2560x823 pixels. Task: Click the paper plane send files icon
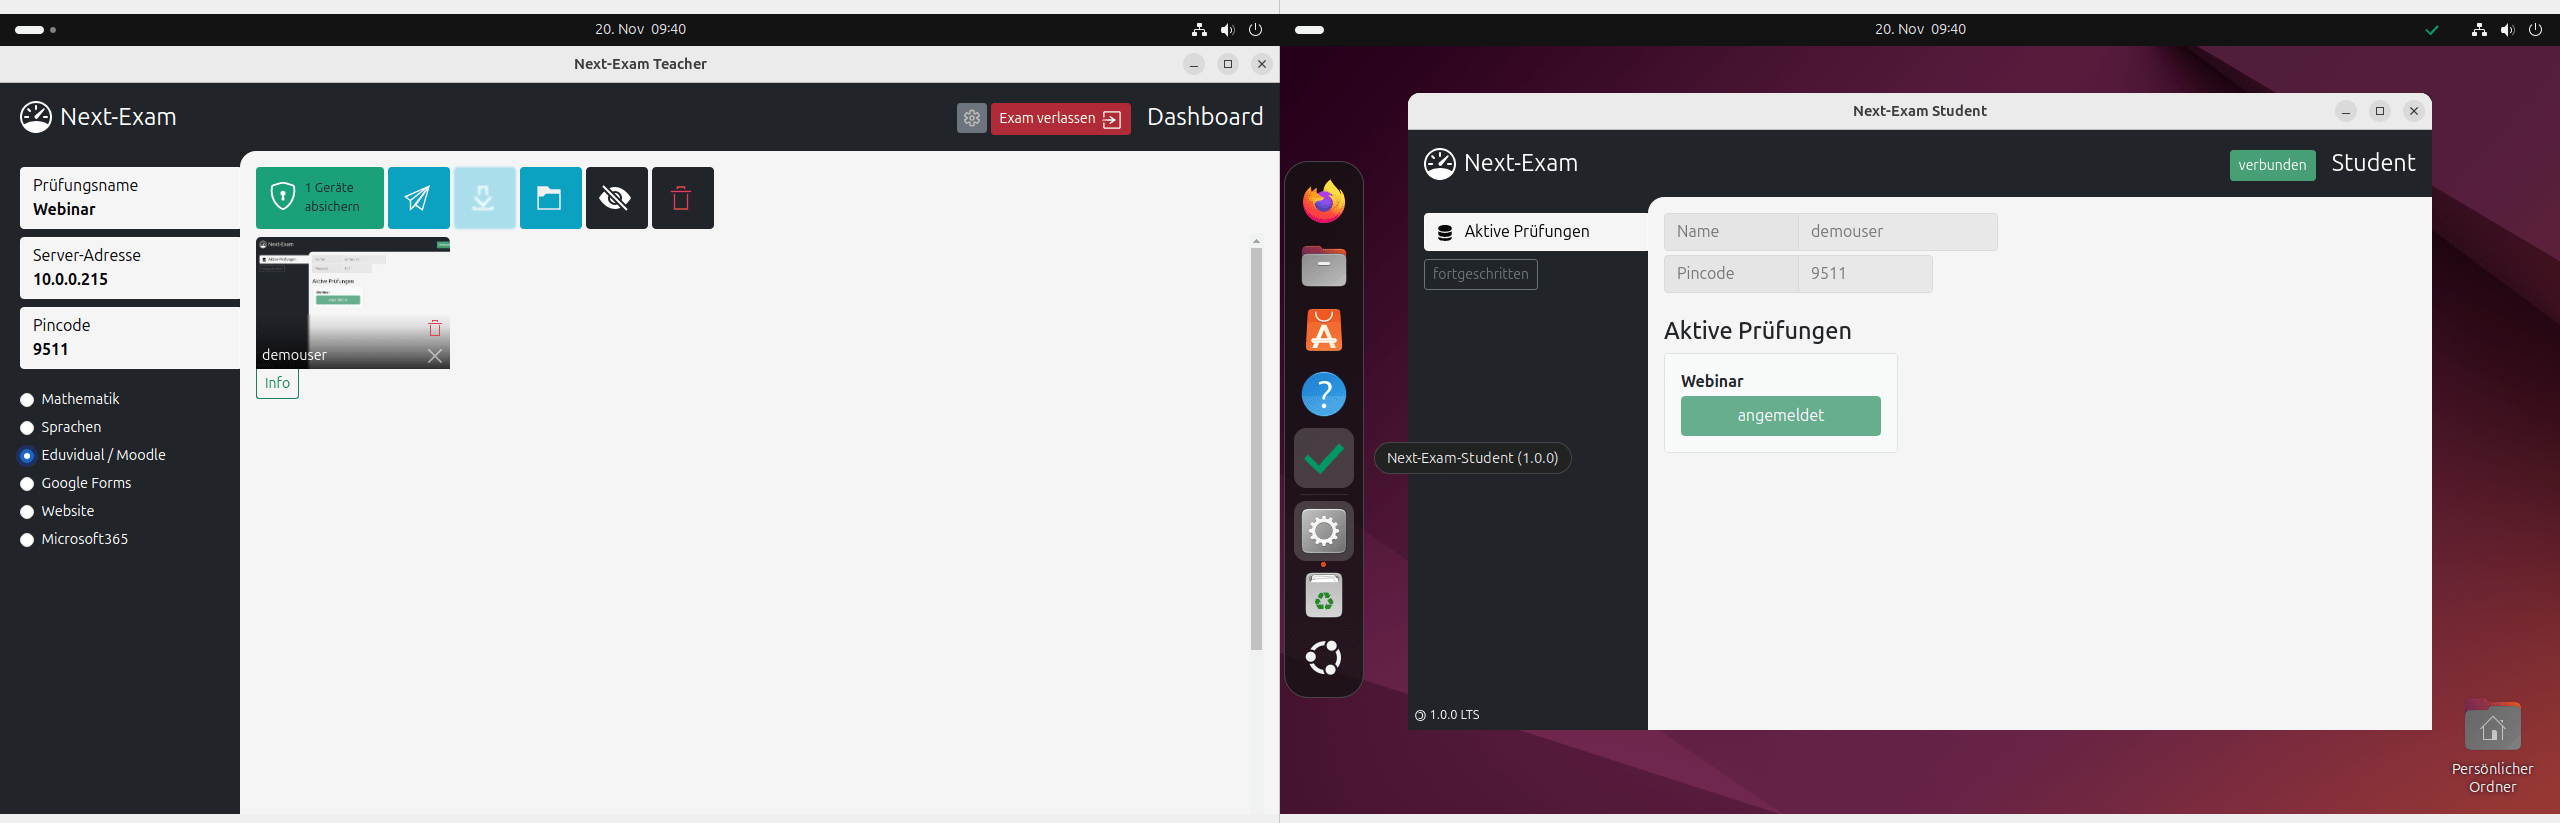point(418,198)
